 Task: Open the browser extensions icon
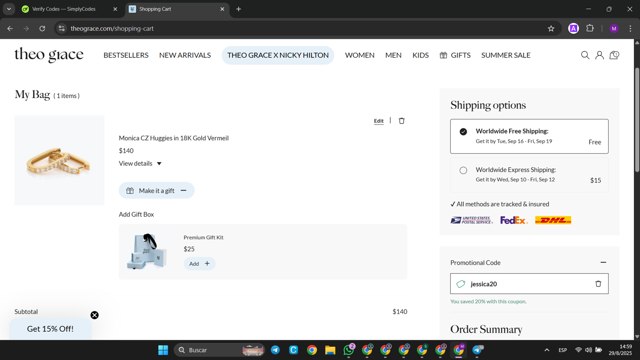tap(590, 29)
